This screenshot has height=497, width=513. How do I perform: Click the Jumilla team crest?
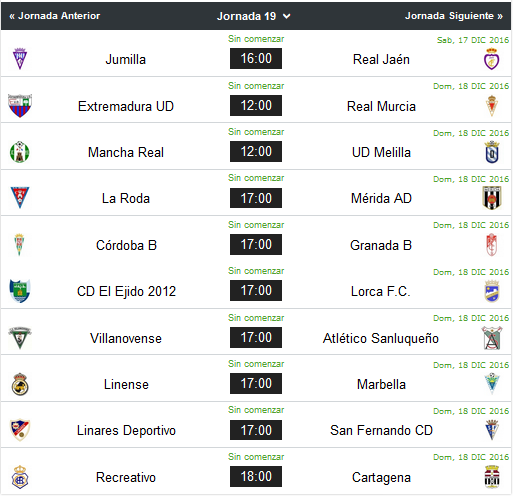20,59
